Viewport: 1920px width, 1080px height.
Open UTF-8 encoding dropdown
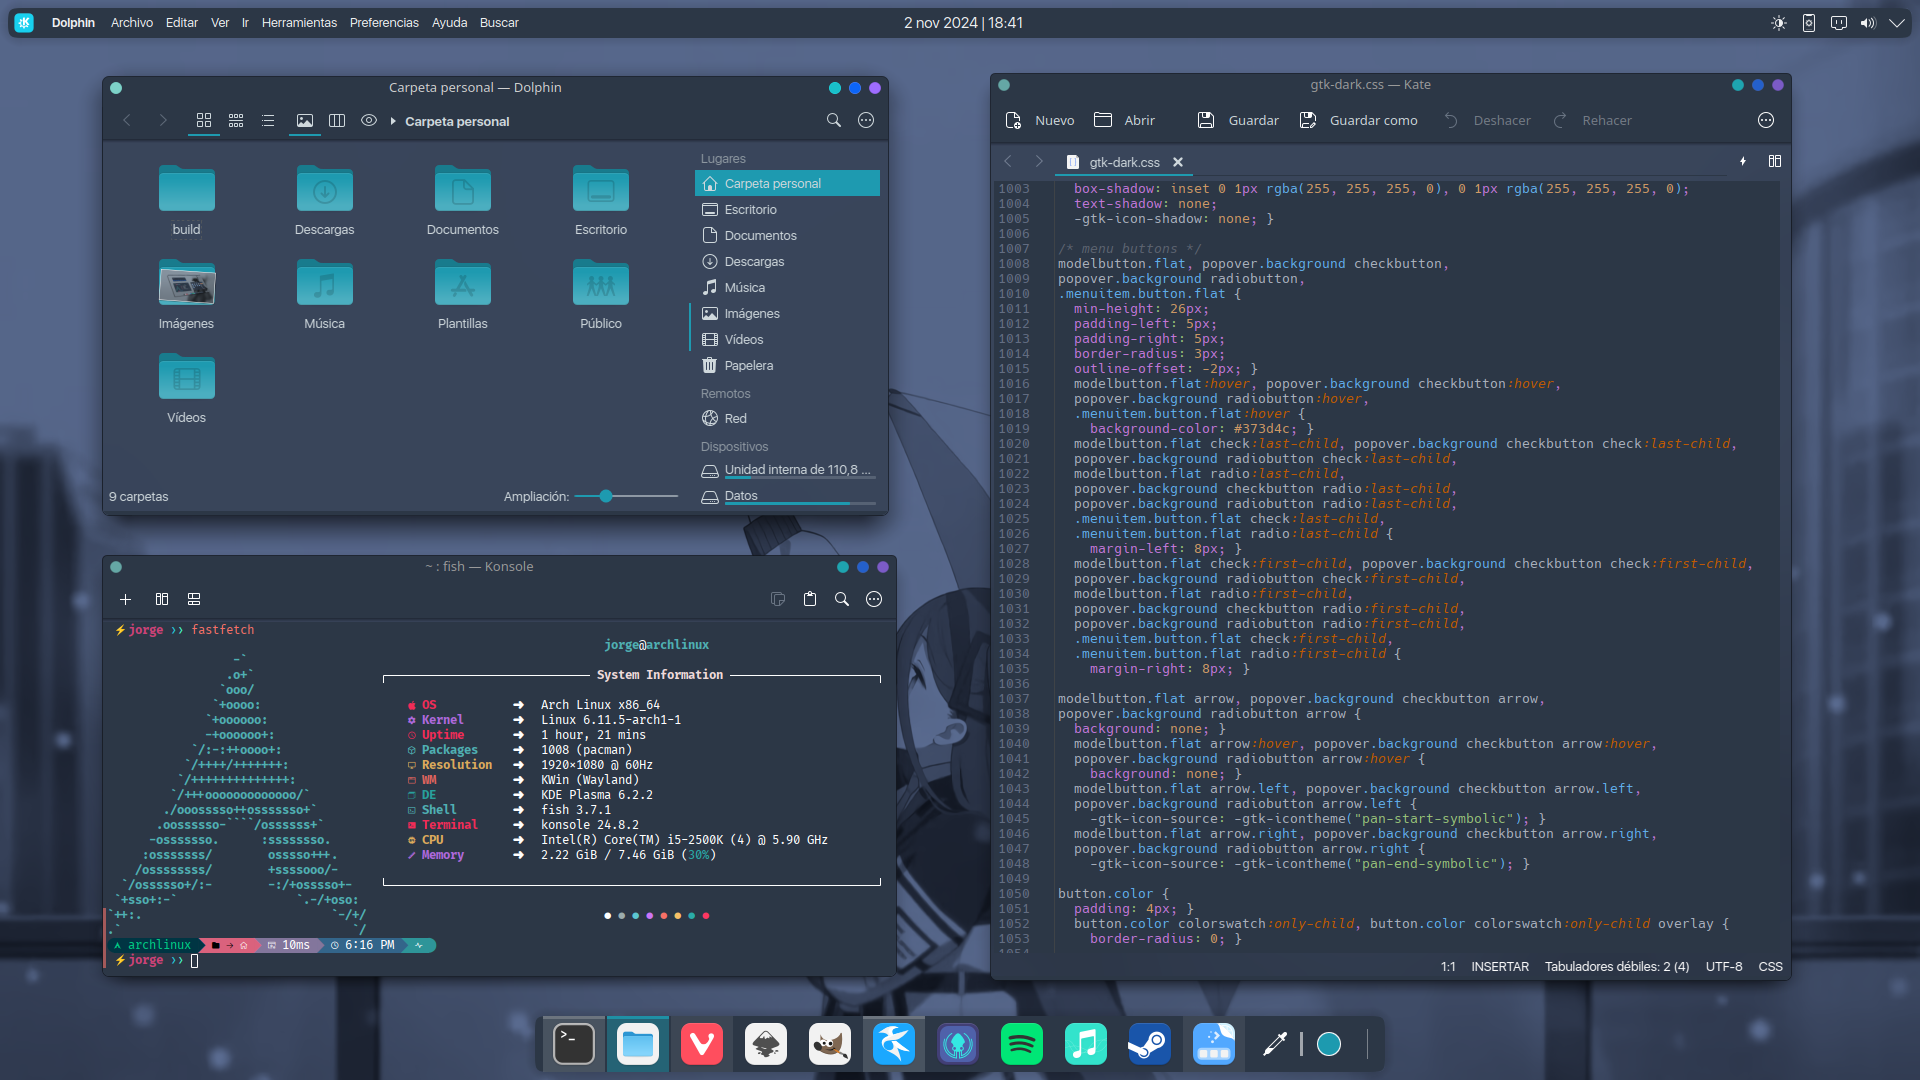(x=1724, y=967)
